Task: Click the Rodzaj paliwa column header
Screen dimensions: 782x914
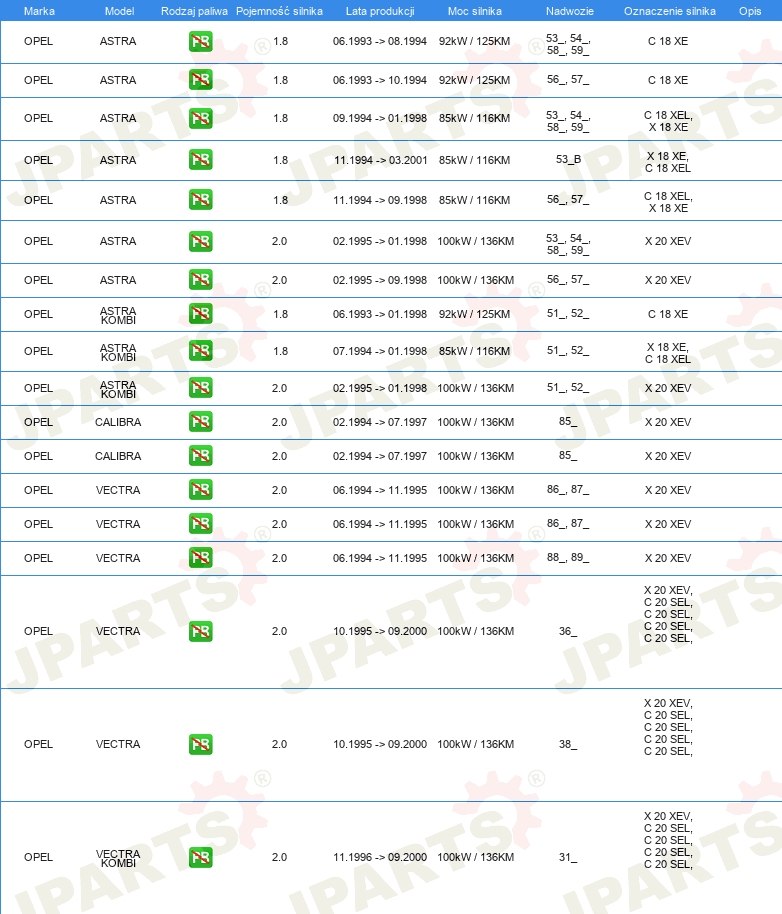Action: (194, 11)
